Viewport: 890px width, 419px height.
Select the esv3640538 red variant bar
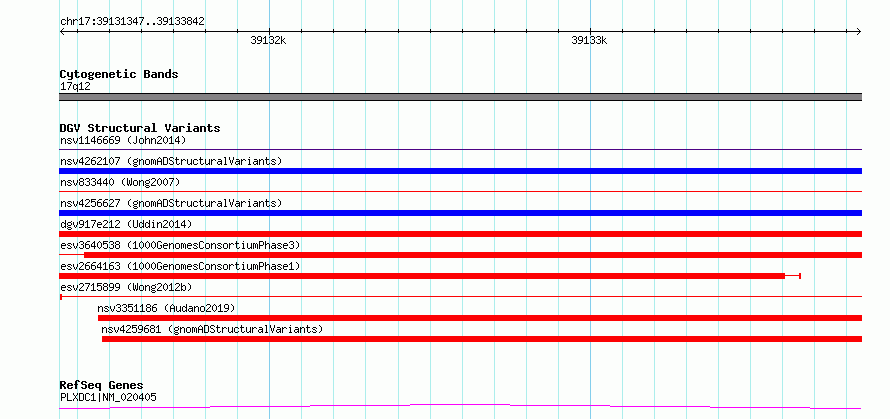coord(473,255)
